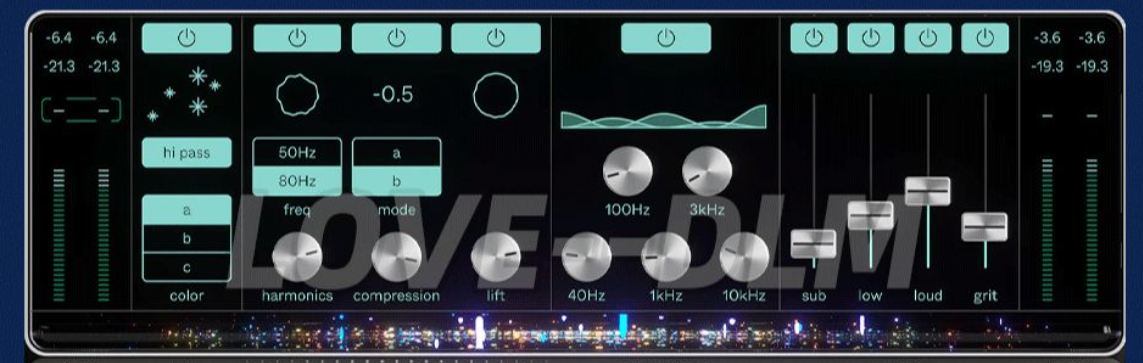Choose color option b

(187, 238)
